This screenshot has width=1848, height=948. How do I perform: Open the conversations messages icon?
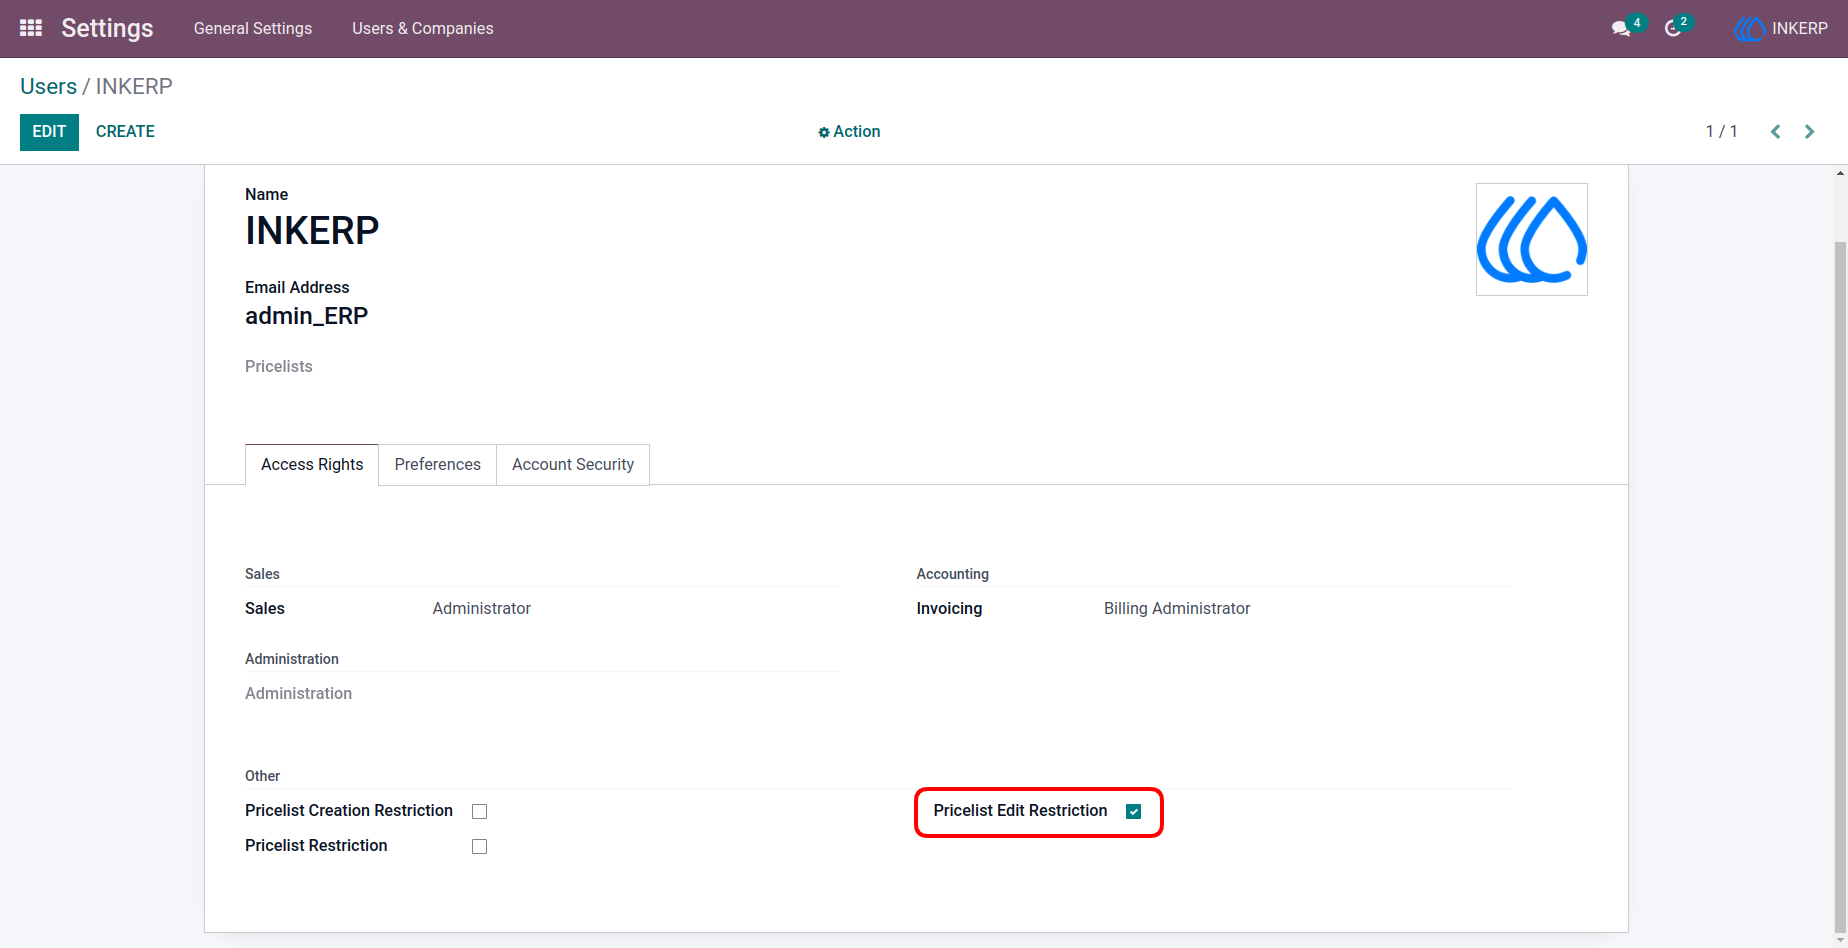click(x=1621, y=29)
